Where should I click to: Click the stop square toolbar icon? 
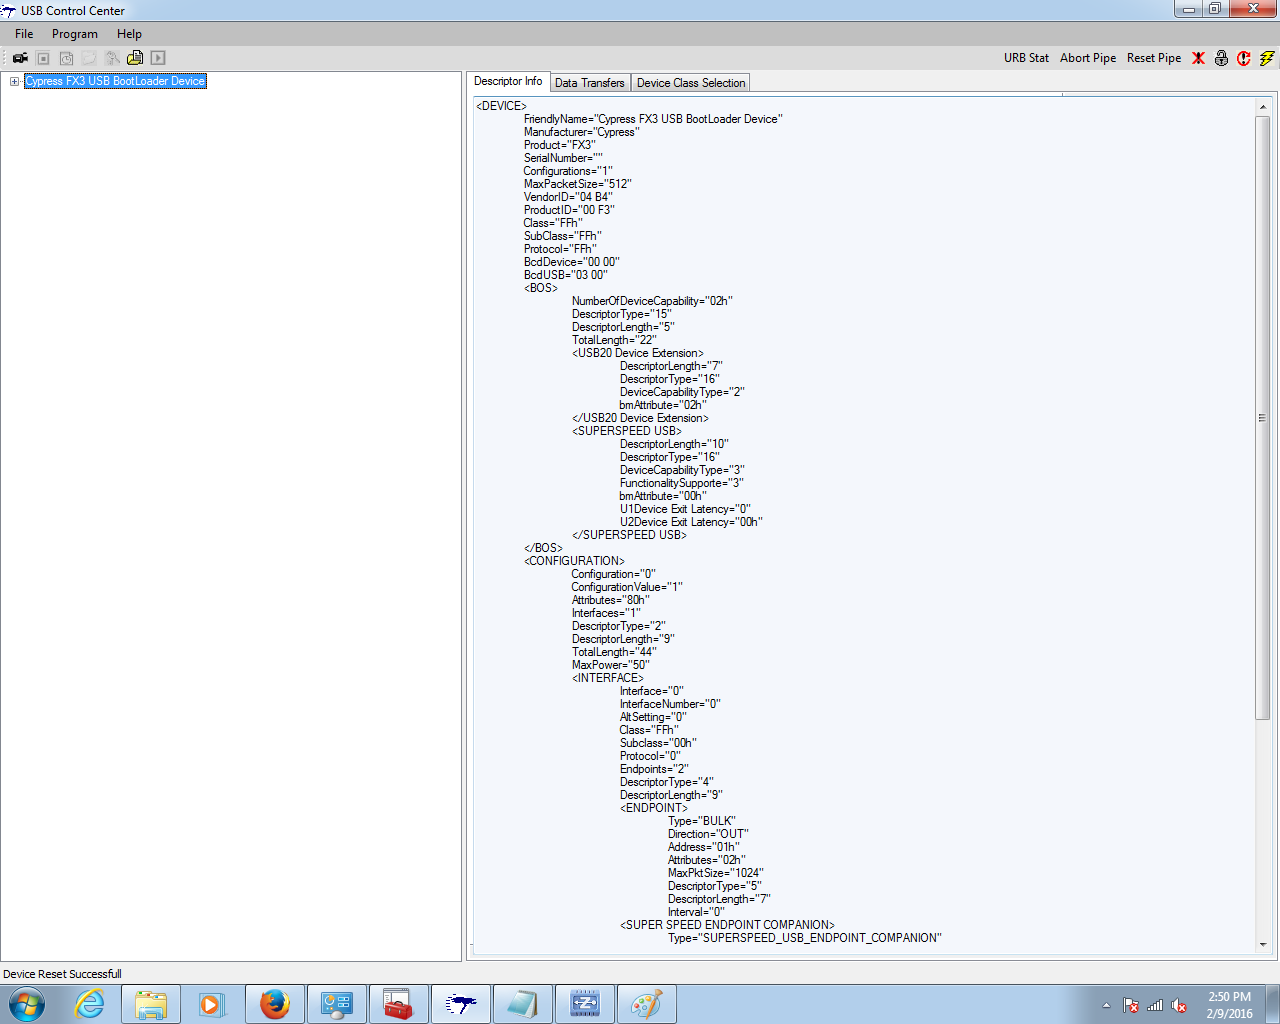tap(43, 58)
